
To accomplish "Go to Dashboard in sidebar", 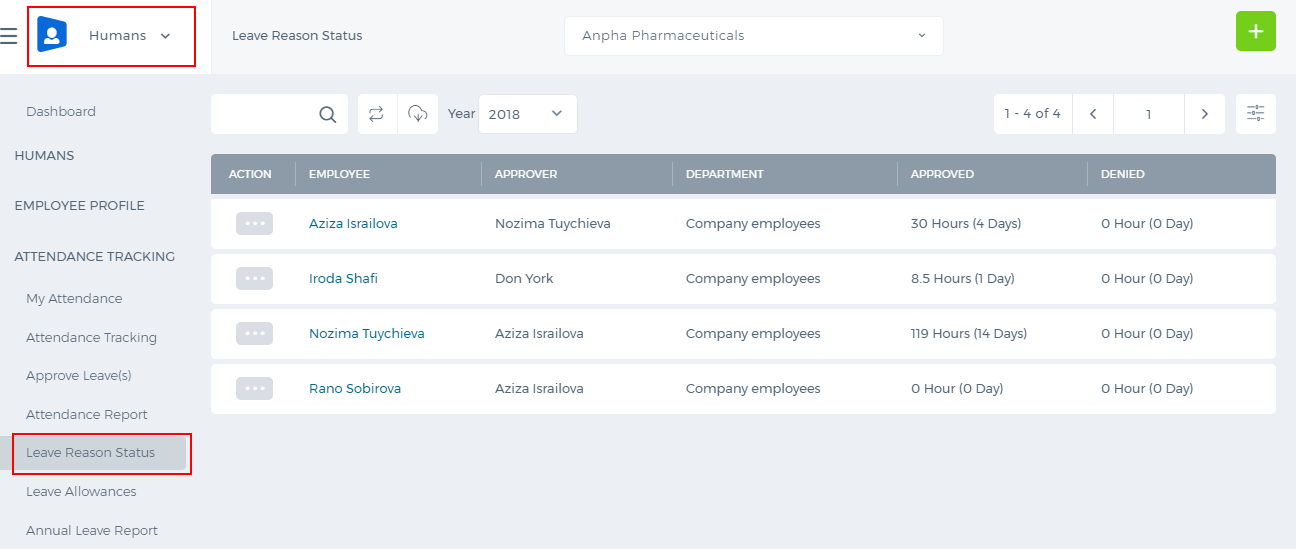I will [61, 112].
